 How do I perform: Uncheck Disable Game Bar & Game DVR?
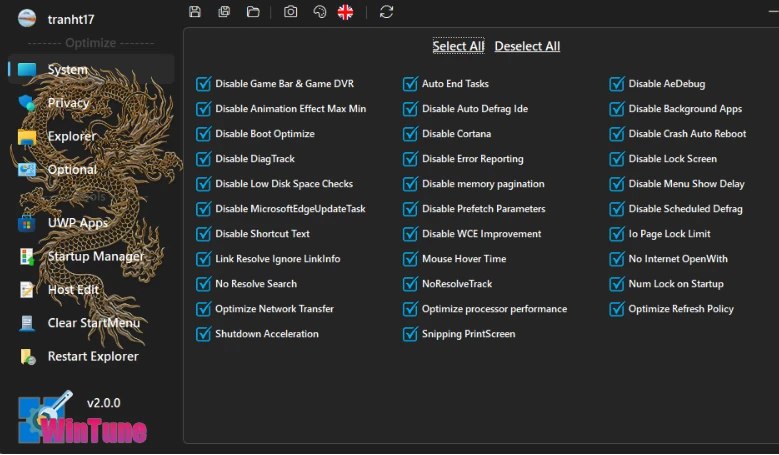[x=204, y=84]
